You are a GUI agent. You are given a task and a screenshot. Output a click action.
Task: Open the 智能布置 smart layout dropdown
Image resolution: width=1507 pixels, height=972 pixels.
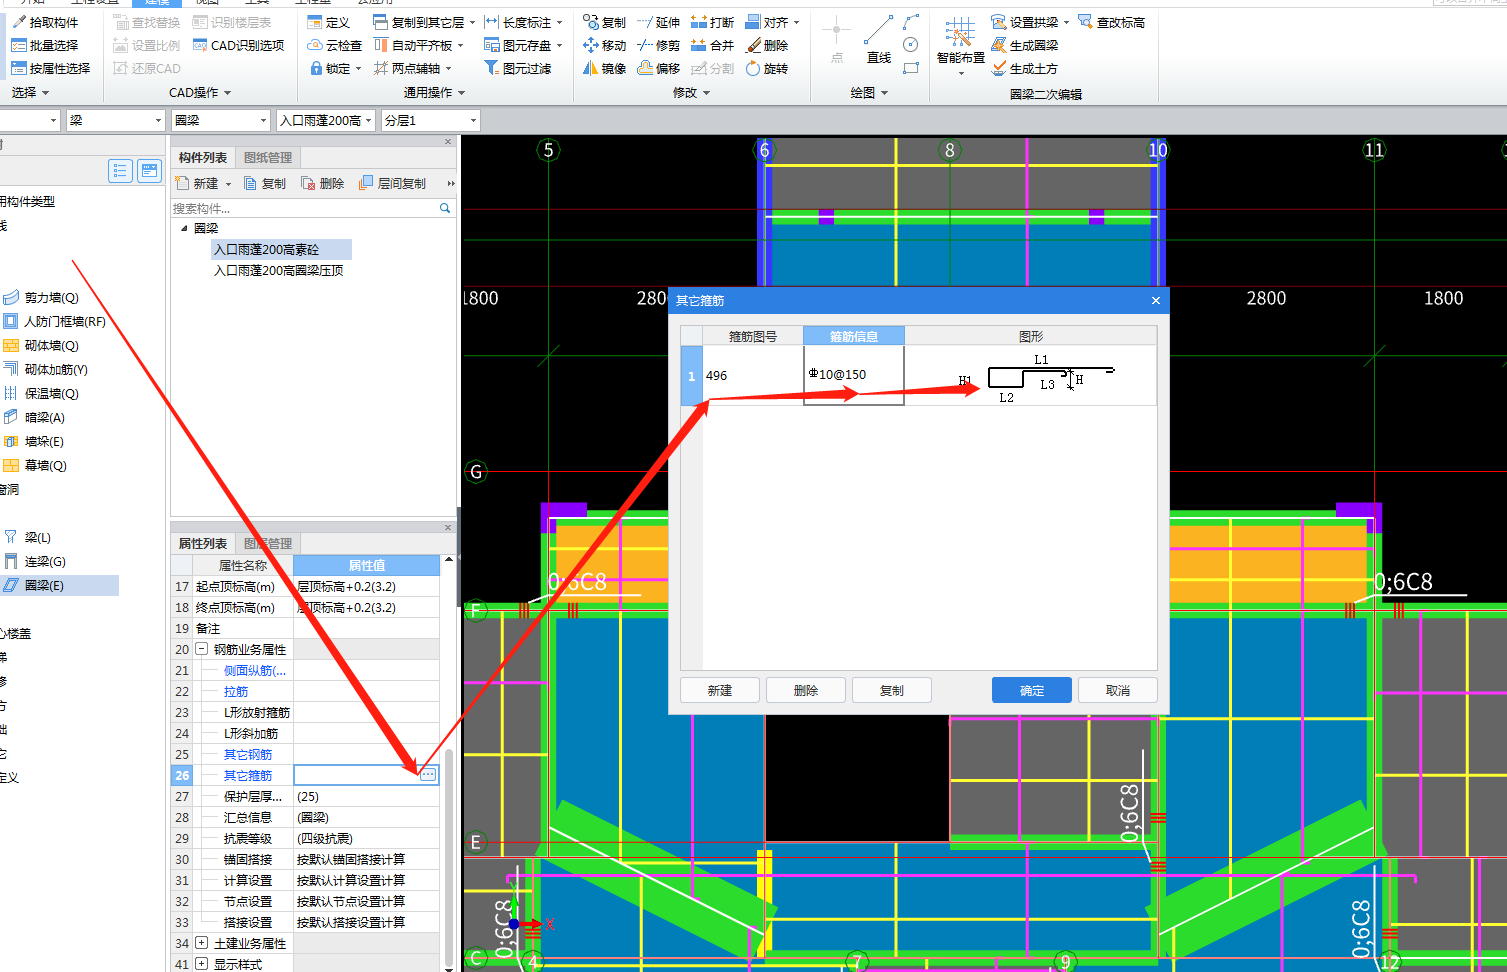pyautogui.click(x=960, y=72)
